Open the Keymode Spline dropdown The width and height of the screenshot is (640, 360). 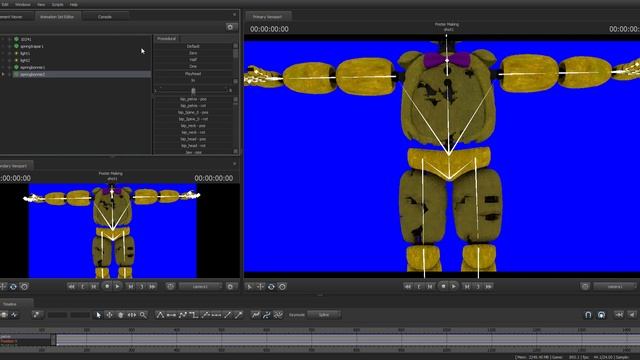pos(324,315)
